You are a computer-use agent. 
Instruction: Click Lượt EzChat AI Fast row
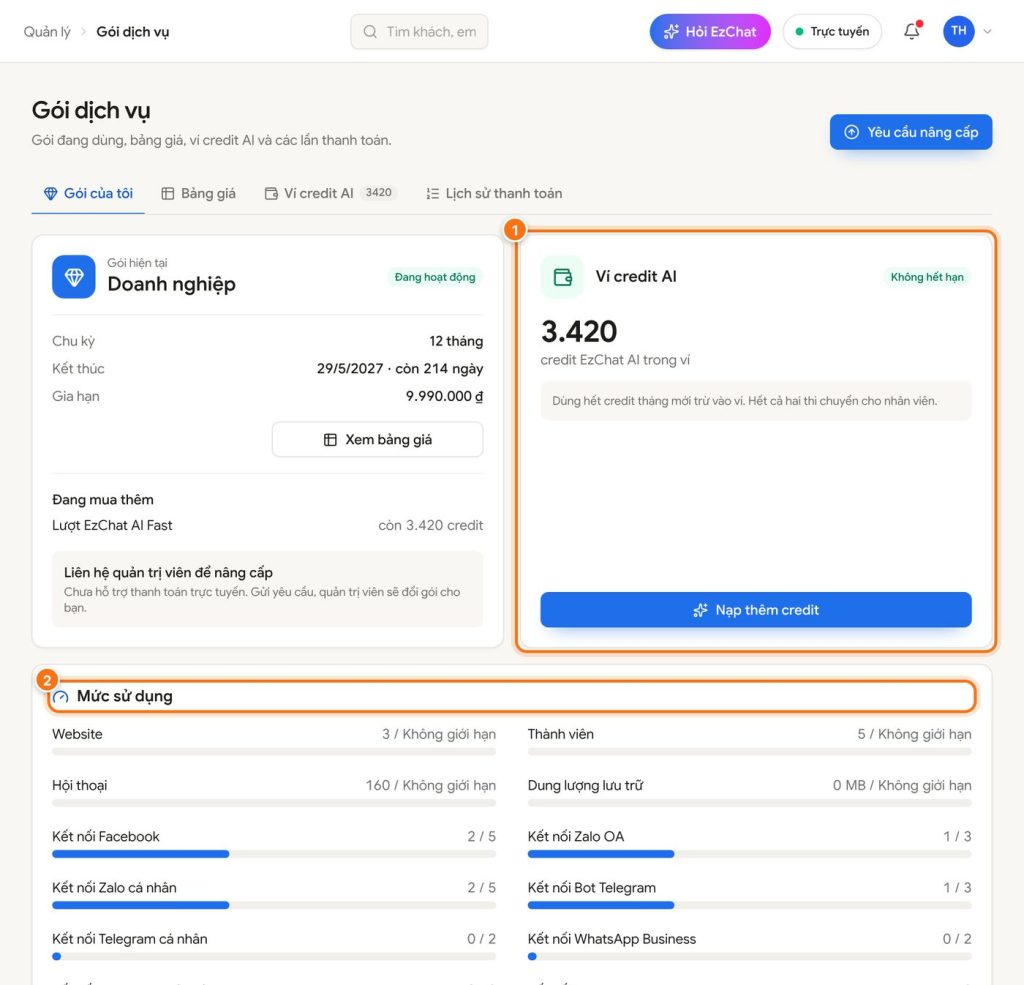pos(268,525)
